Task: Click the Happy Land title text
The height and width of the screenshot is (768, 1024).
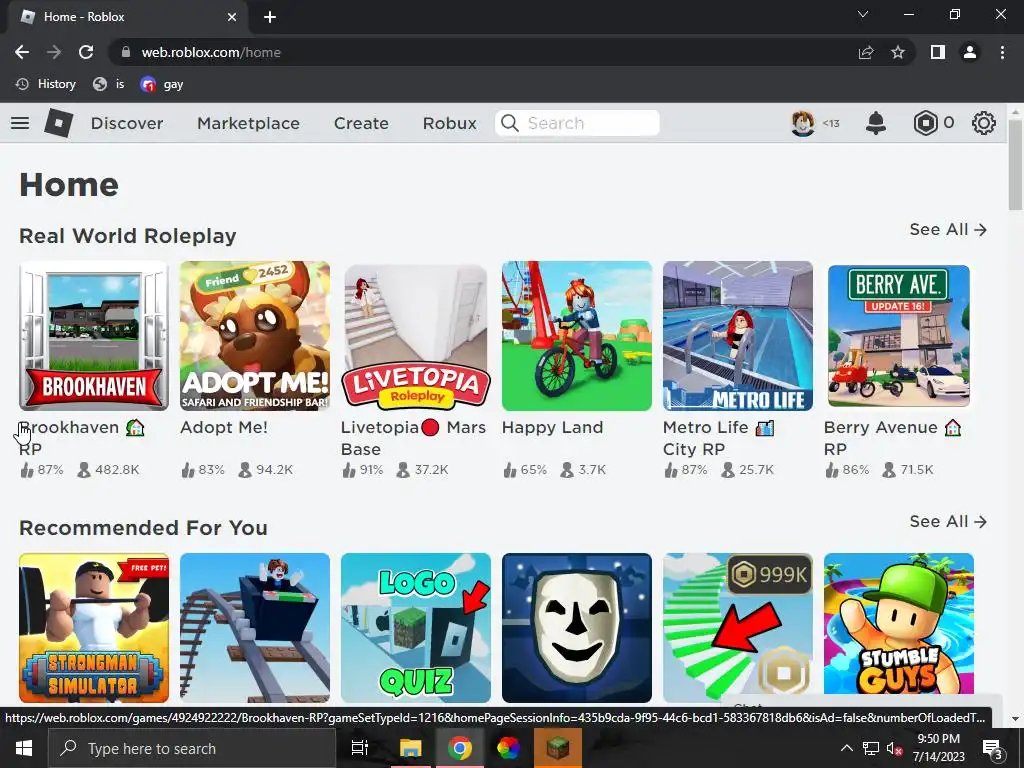Action: pos(552,428)
